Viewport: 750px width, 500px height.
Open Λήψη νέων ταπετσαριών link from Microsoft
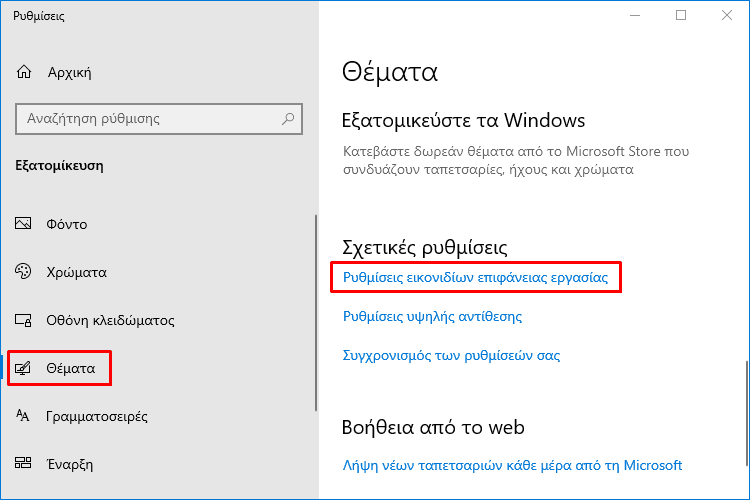click(512, 466)
